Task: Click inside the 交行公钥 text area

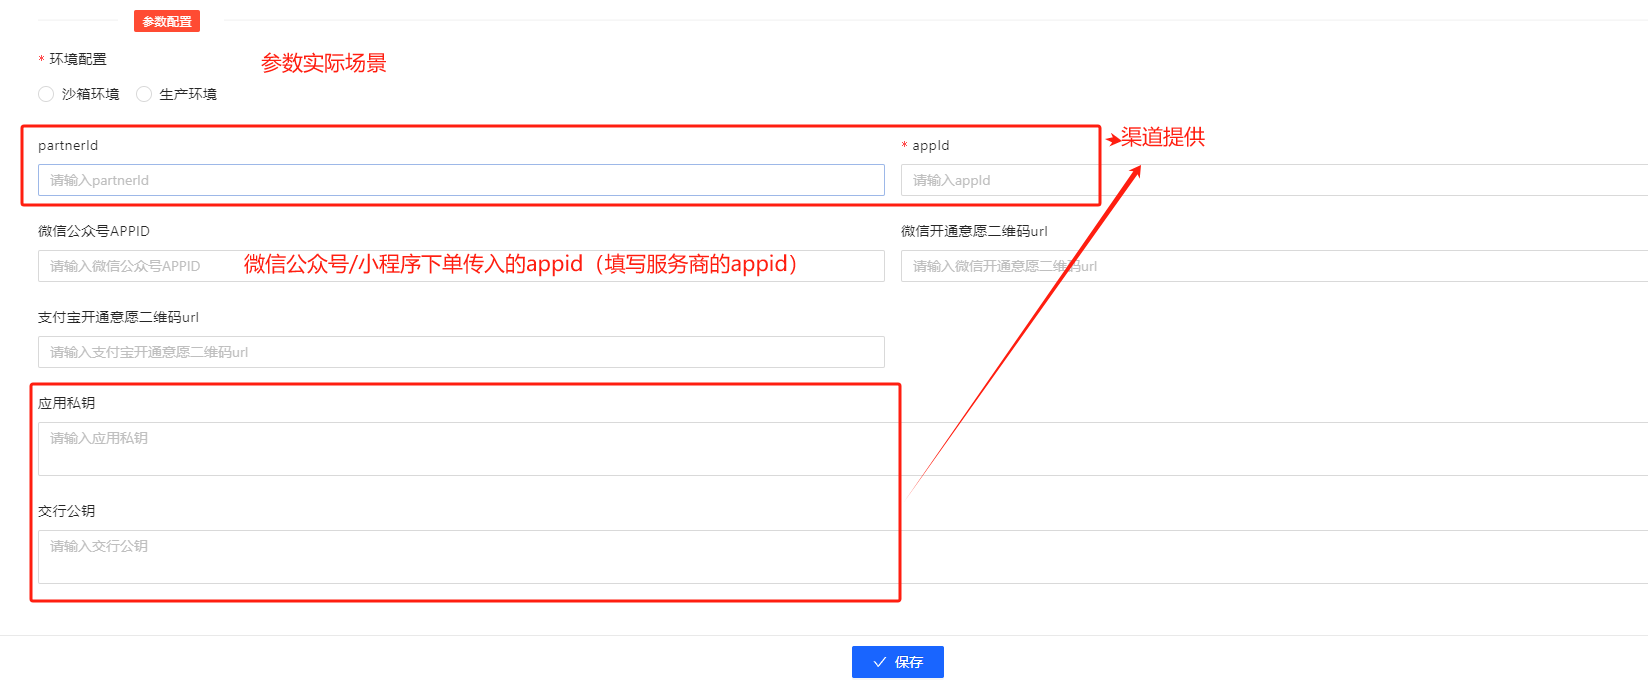Action: pos(460,557)
